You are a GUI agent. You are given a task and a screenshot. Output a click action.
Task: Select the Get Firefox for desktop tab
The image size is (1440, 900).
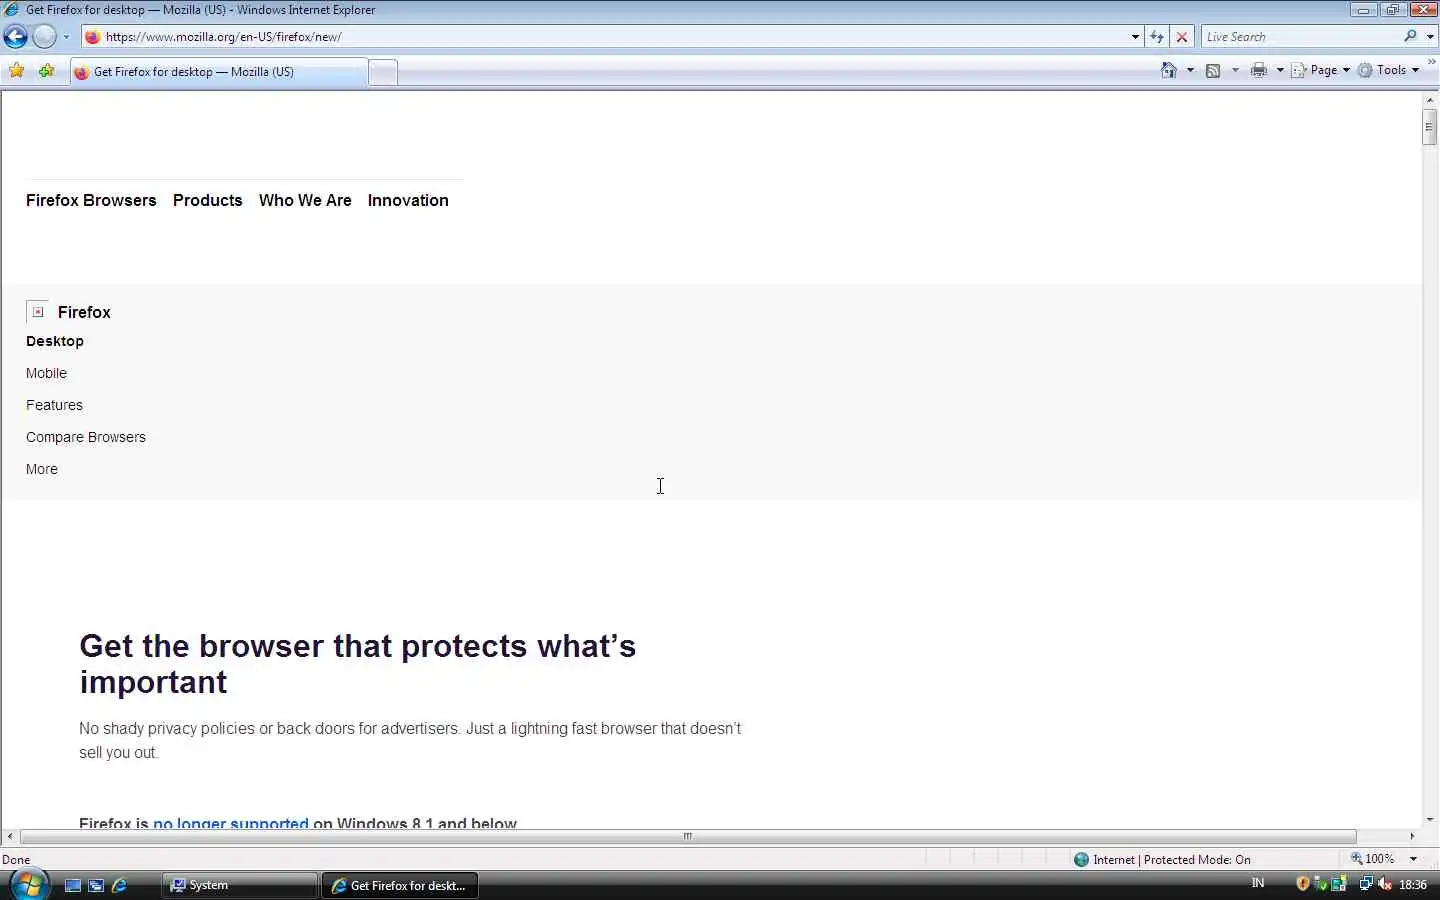(219, 72)
